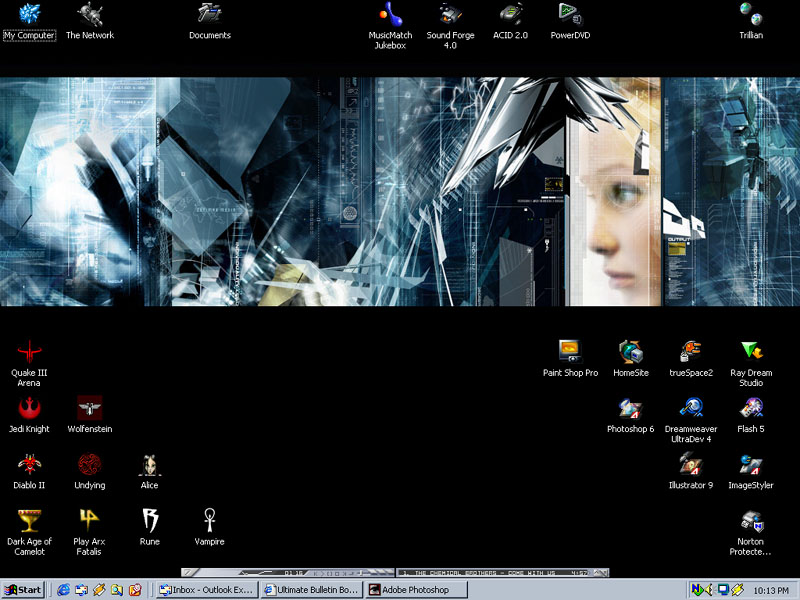800x600 pixels.
Task: Open the Sound Forge 4.0 shortcut
Action: point(450,26)
